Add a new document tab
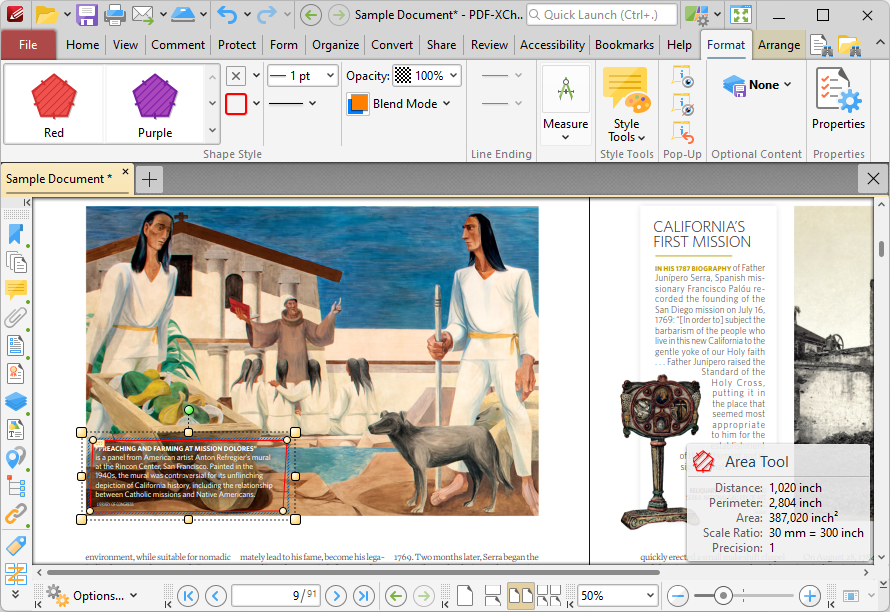 click(x=149, y=179)
